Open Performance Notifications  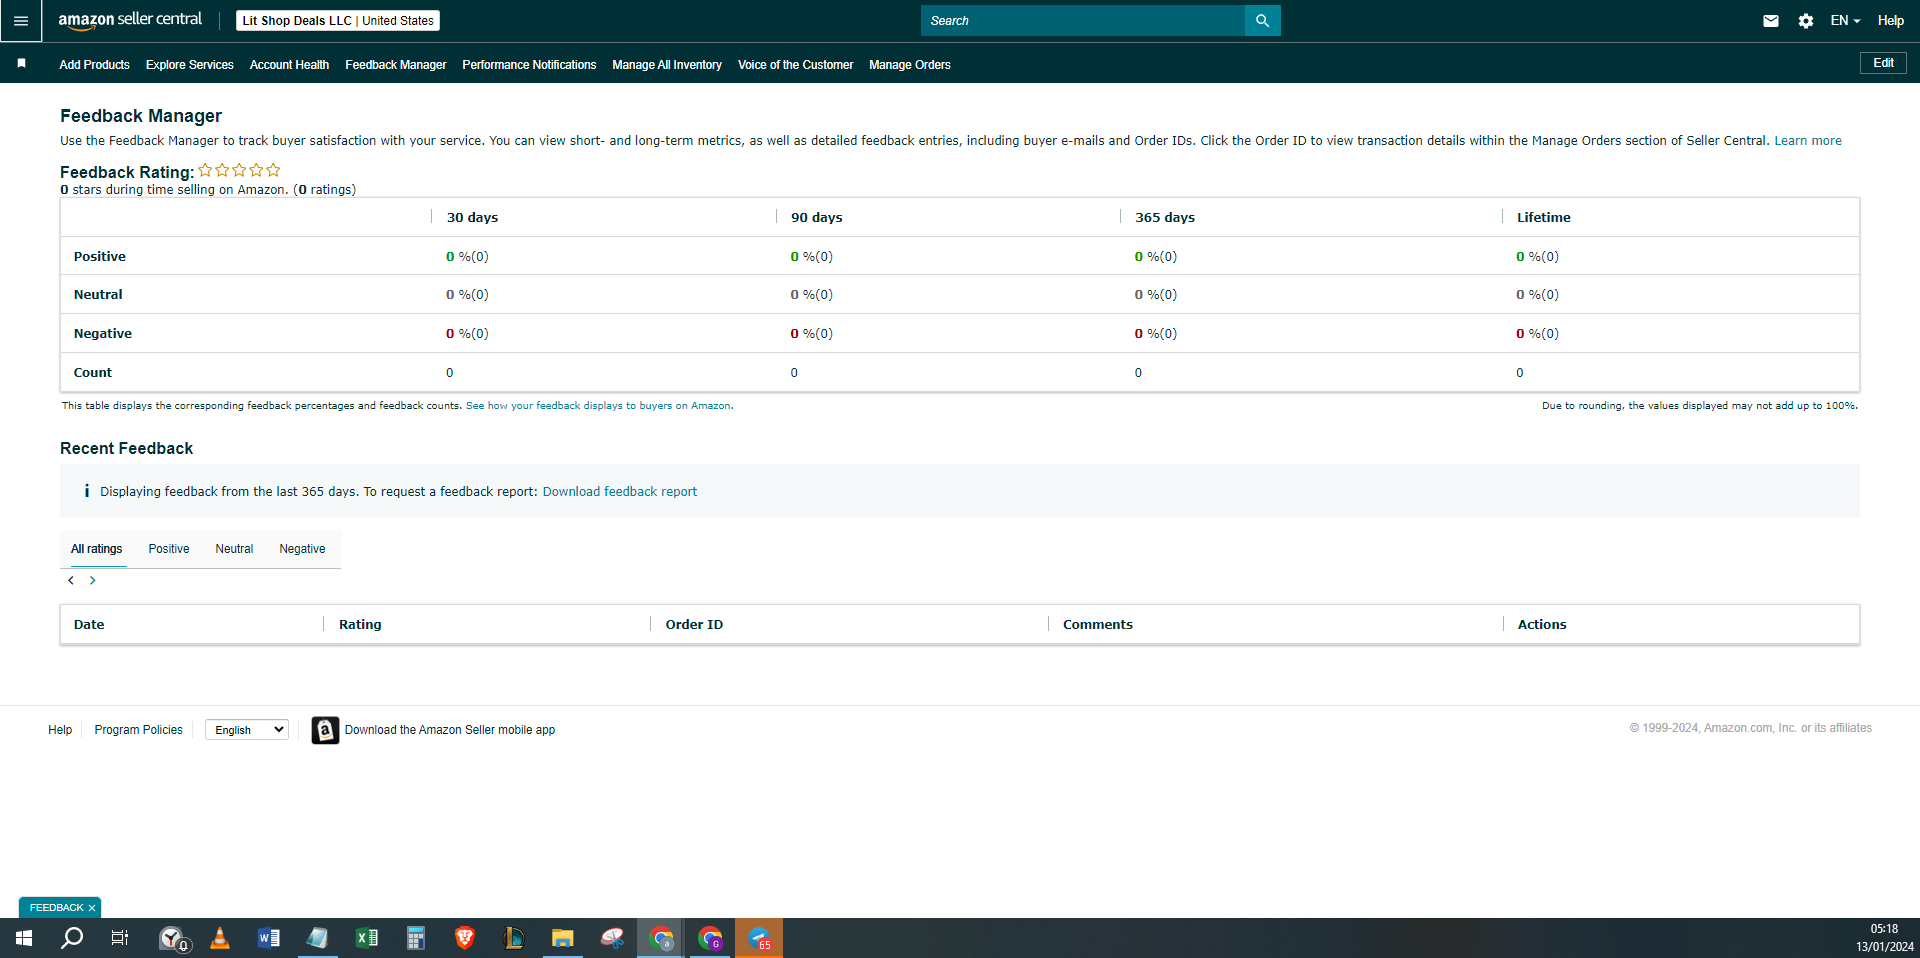point(529,65)
